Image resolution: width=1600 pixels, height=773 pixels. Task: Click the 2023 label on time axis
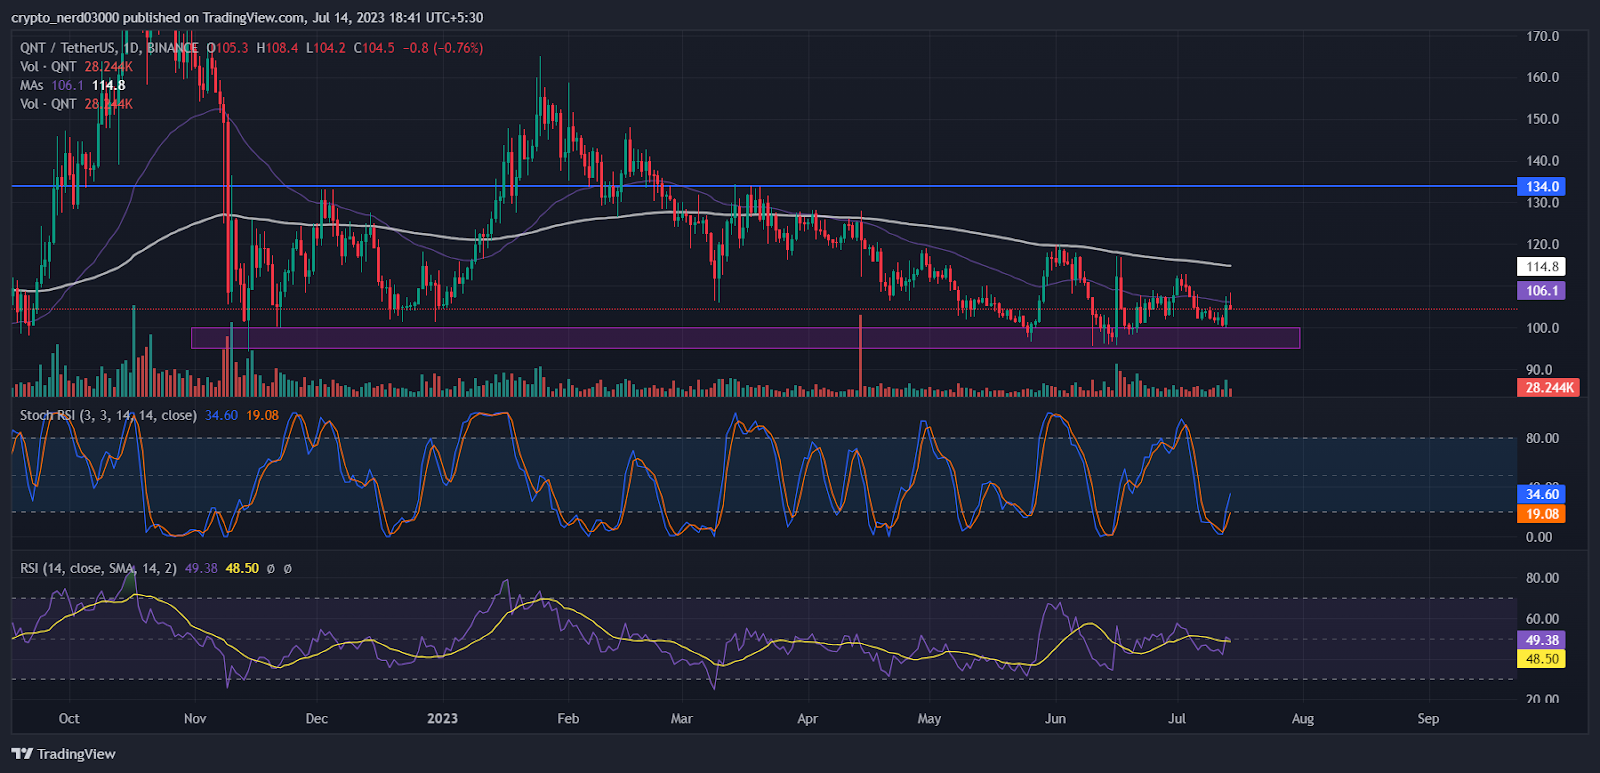pyautogui.click(x=442, y=719)
